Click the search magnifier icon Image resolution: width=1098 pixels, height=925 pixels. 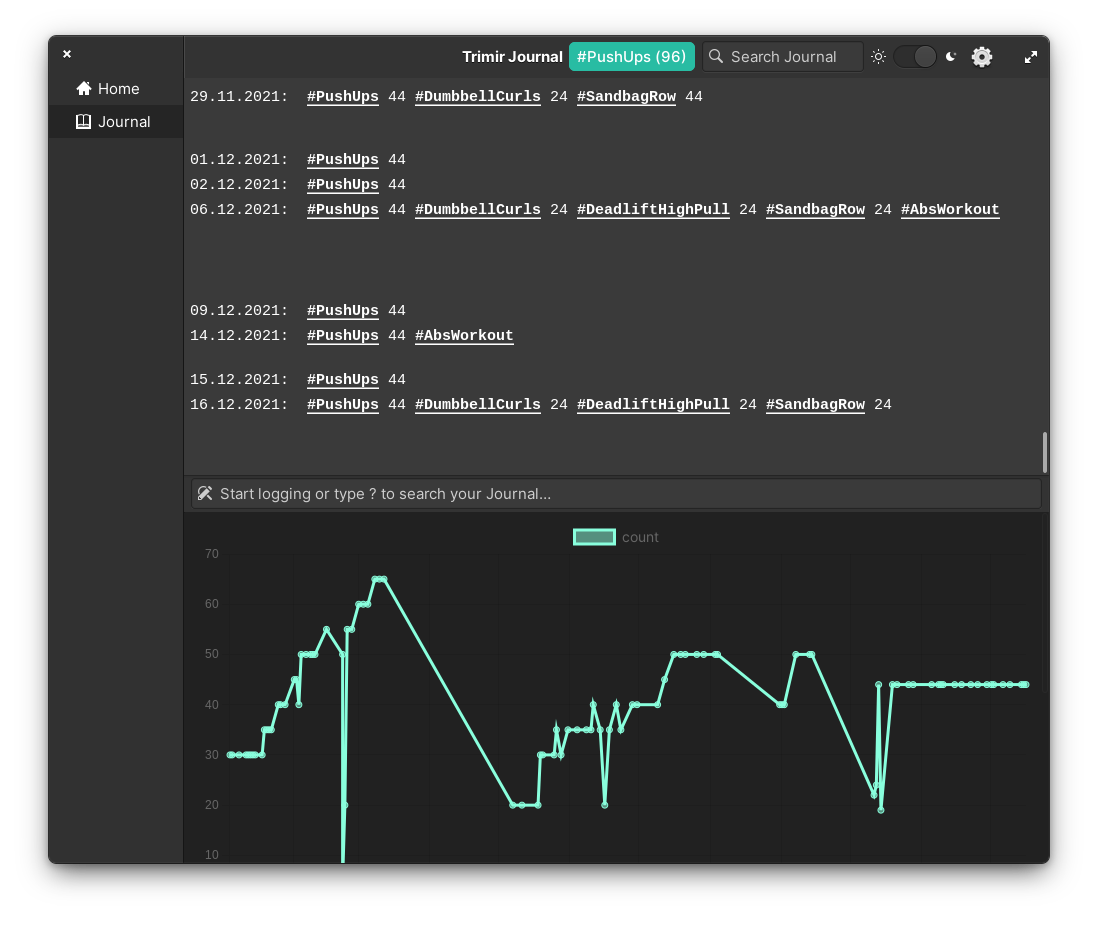tap(716, 56)
